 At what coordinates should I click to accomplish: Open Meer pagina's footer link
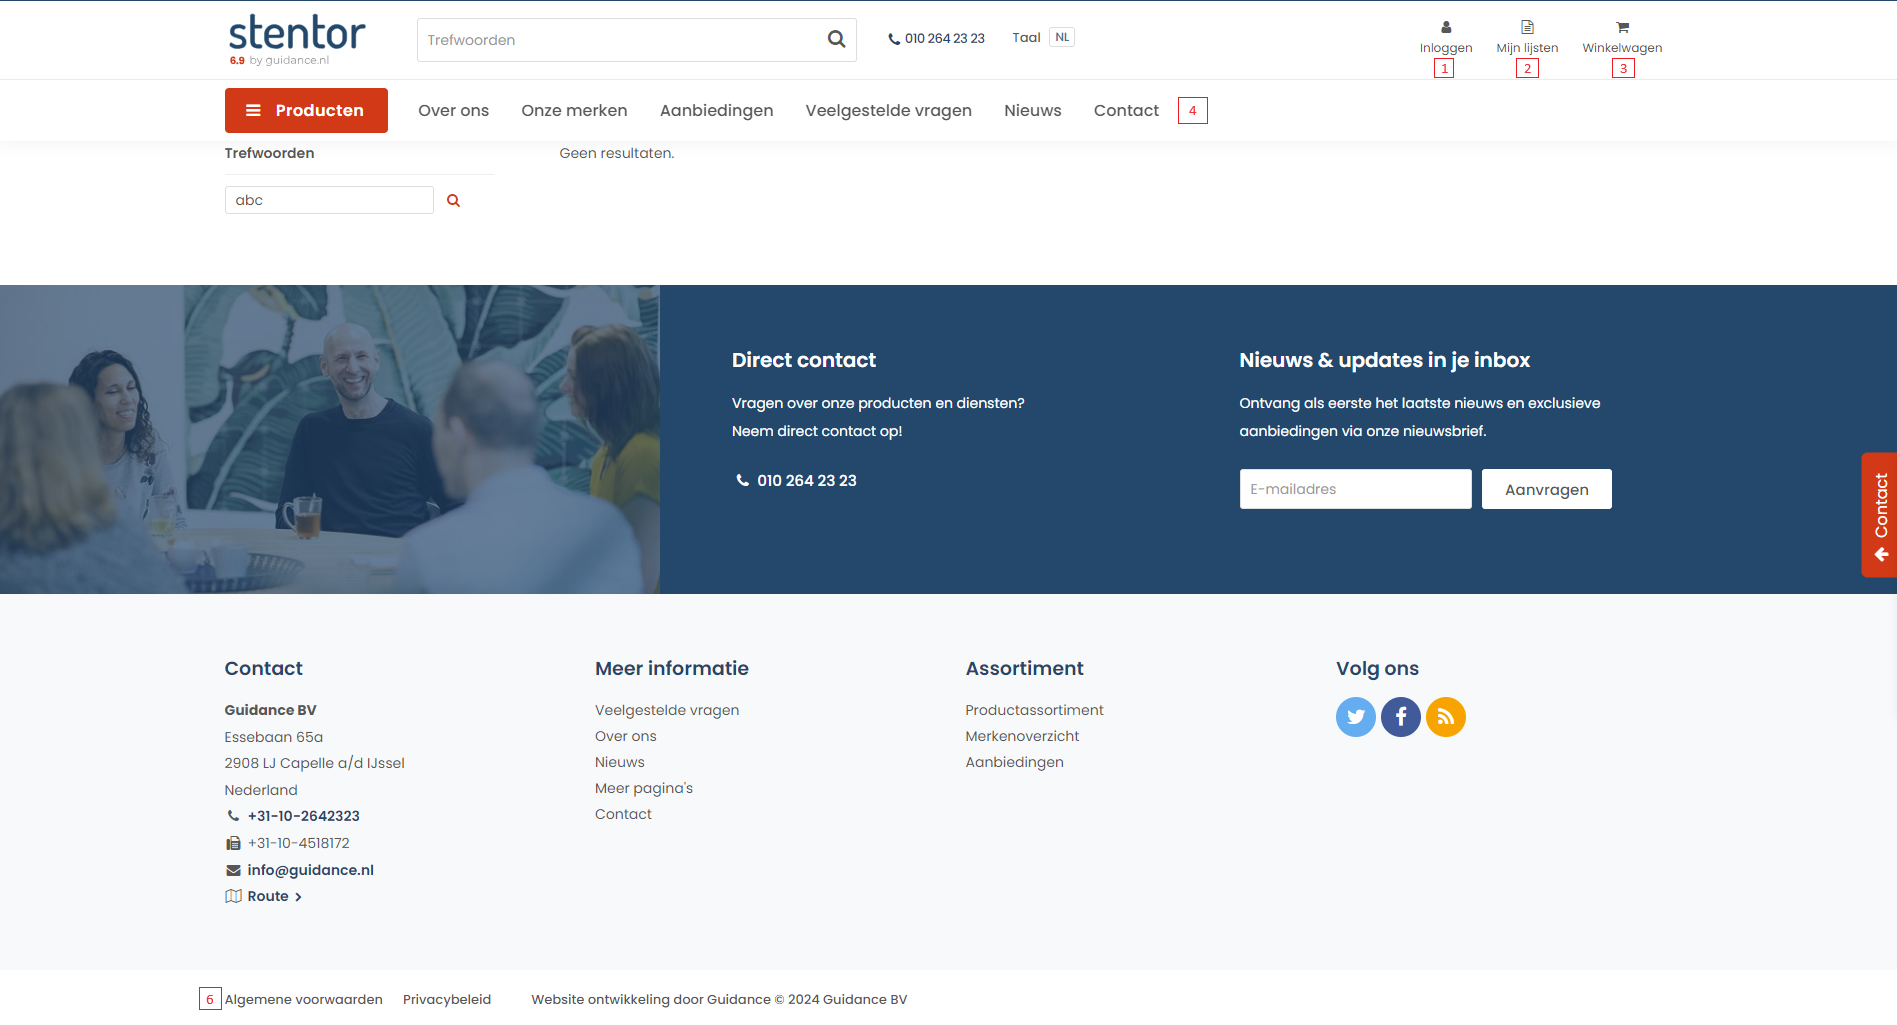(x=644, y=788)
